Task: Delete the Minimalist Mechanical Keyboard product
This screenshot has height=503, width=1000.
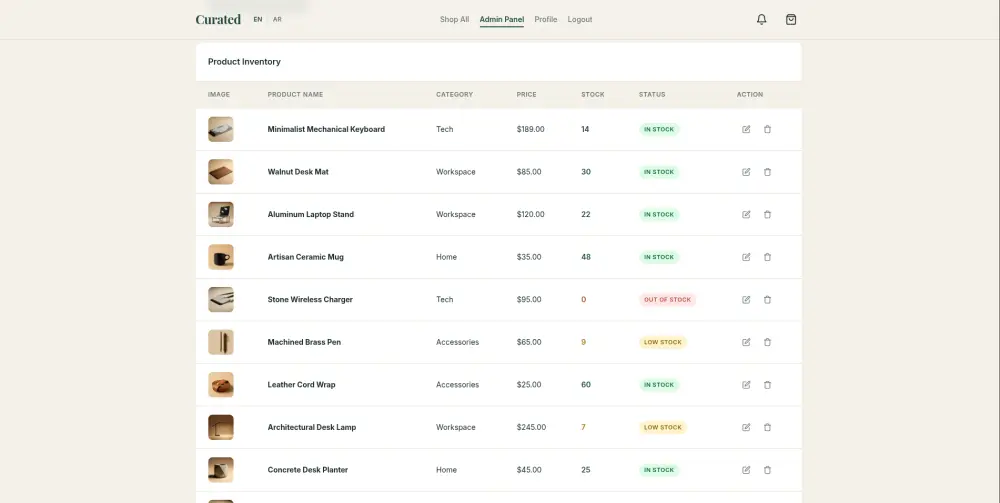Action: point(767,129)
